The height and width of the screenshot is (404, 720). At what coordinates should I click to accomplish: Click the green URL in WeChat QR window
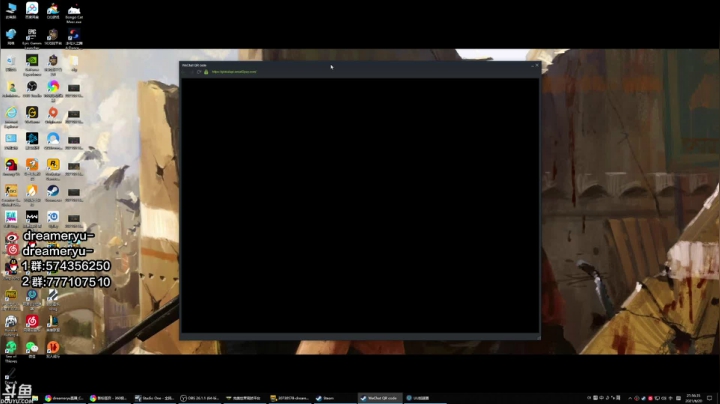[234, 72]
